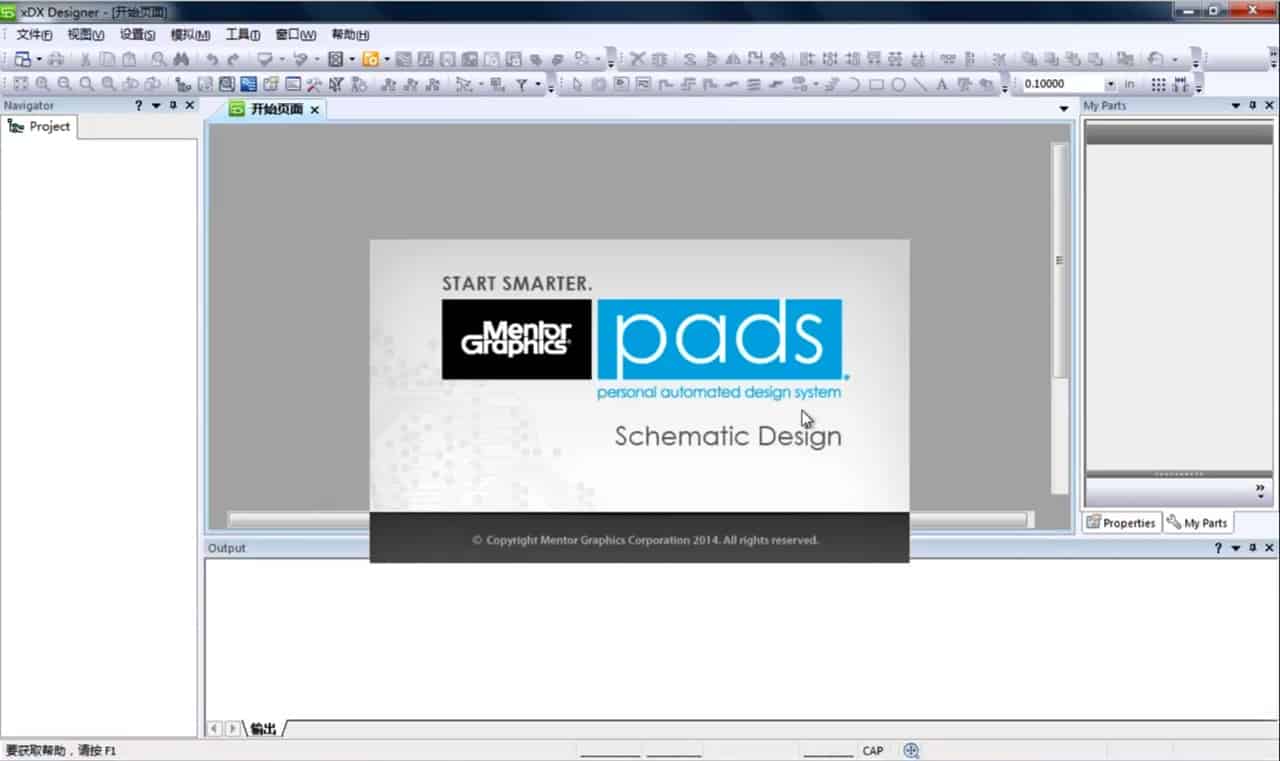Open the grid spacing 0.10000 dropdown
The image size is (1280, 761).
[1110, 85]
